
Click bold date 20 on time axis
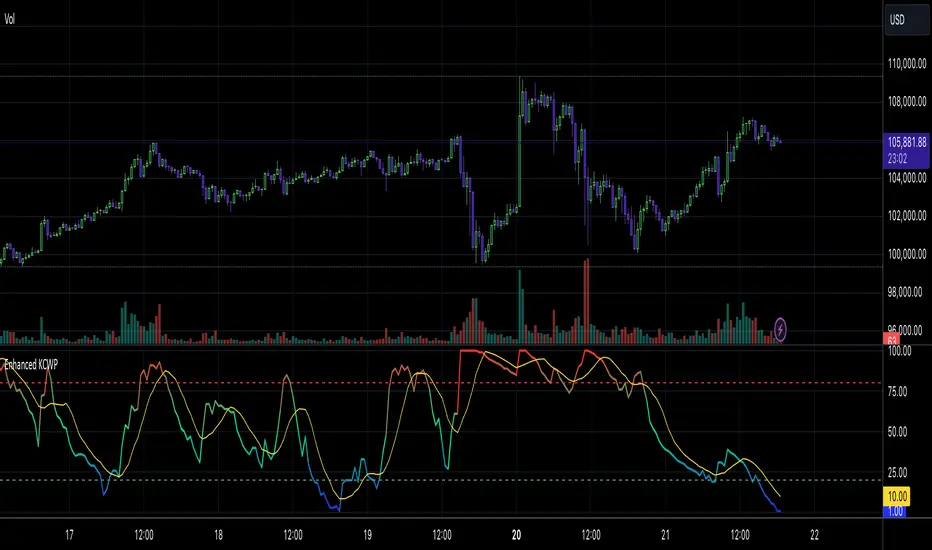click(x=516, y=535)
